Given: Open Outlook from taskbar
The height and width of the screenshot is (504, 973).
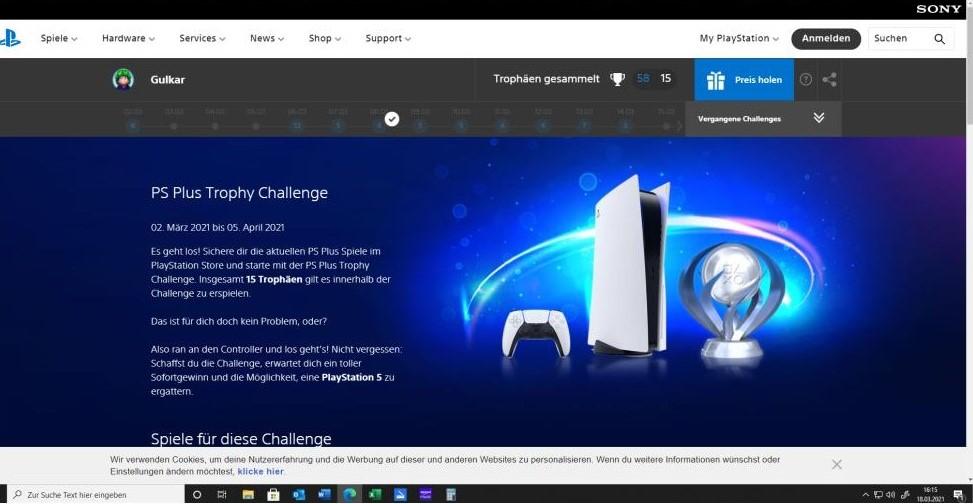Looking at the screenshot, I should (298, 495).
